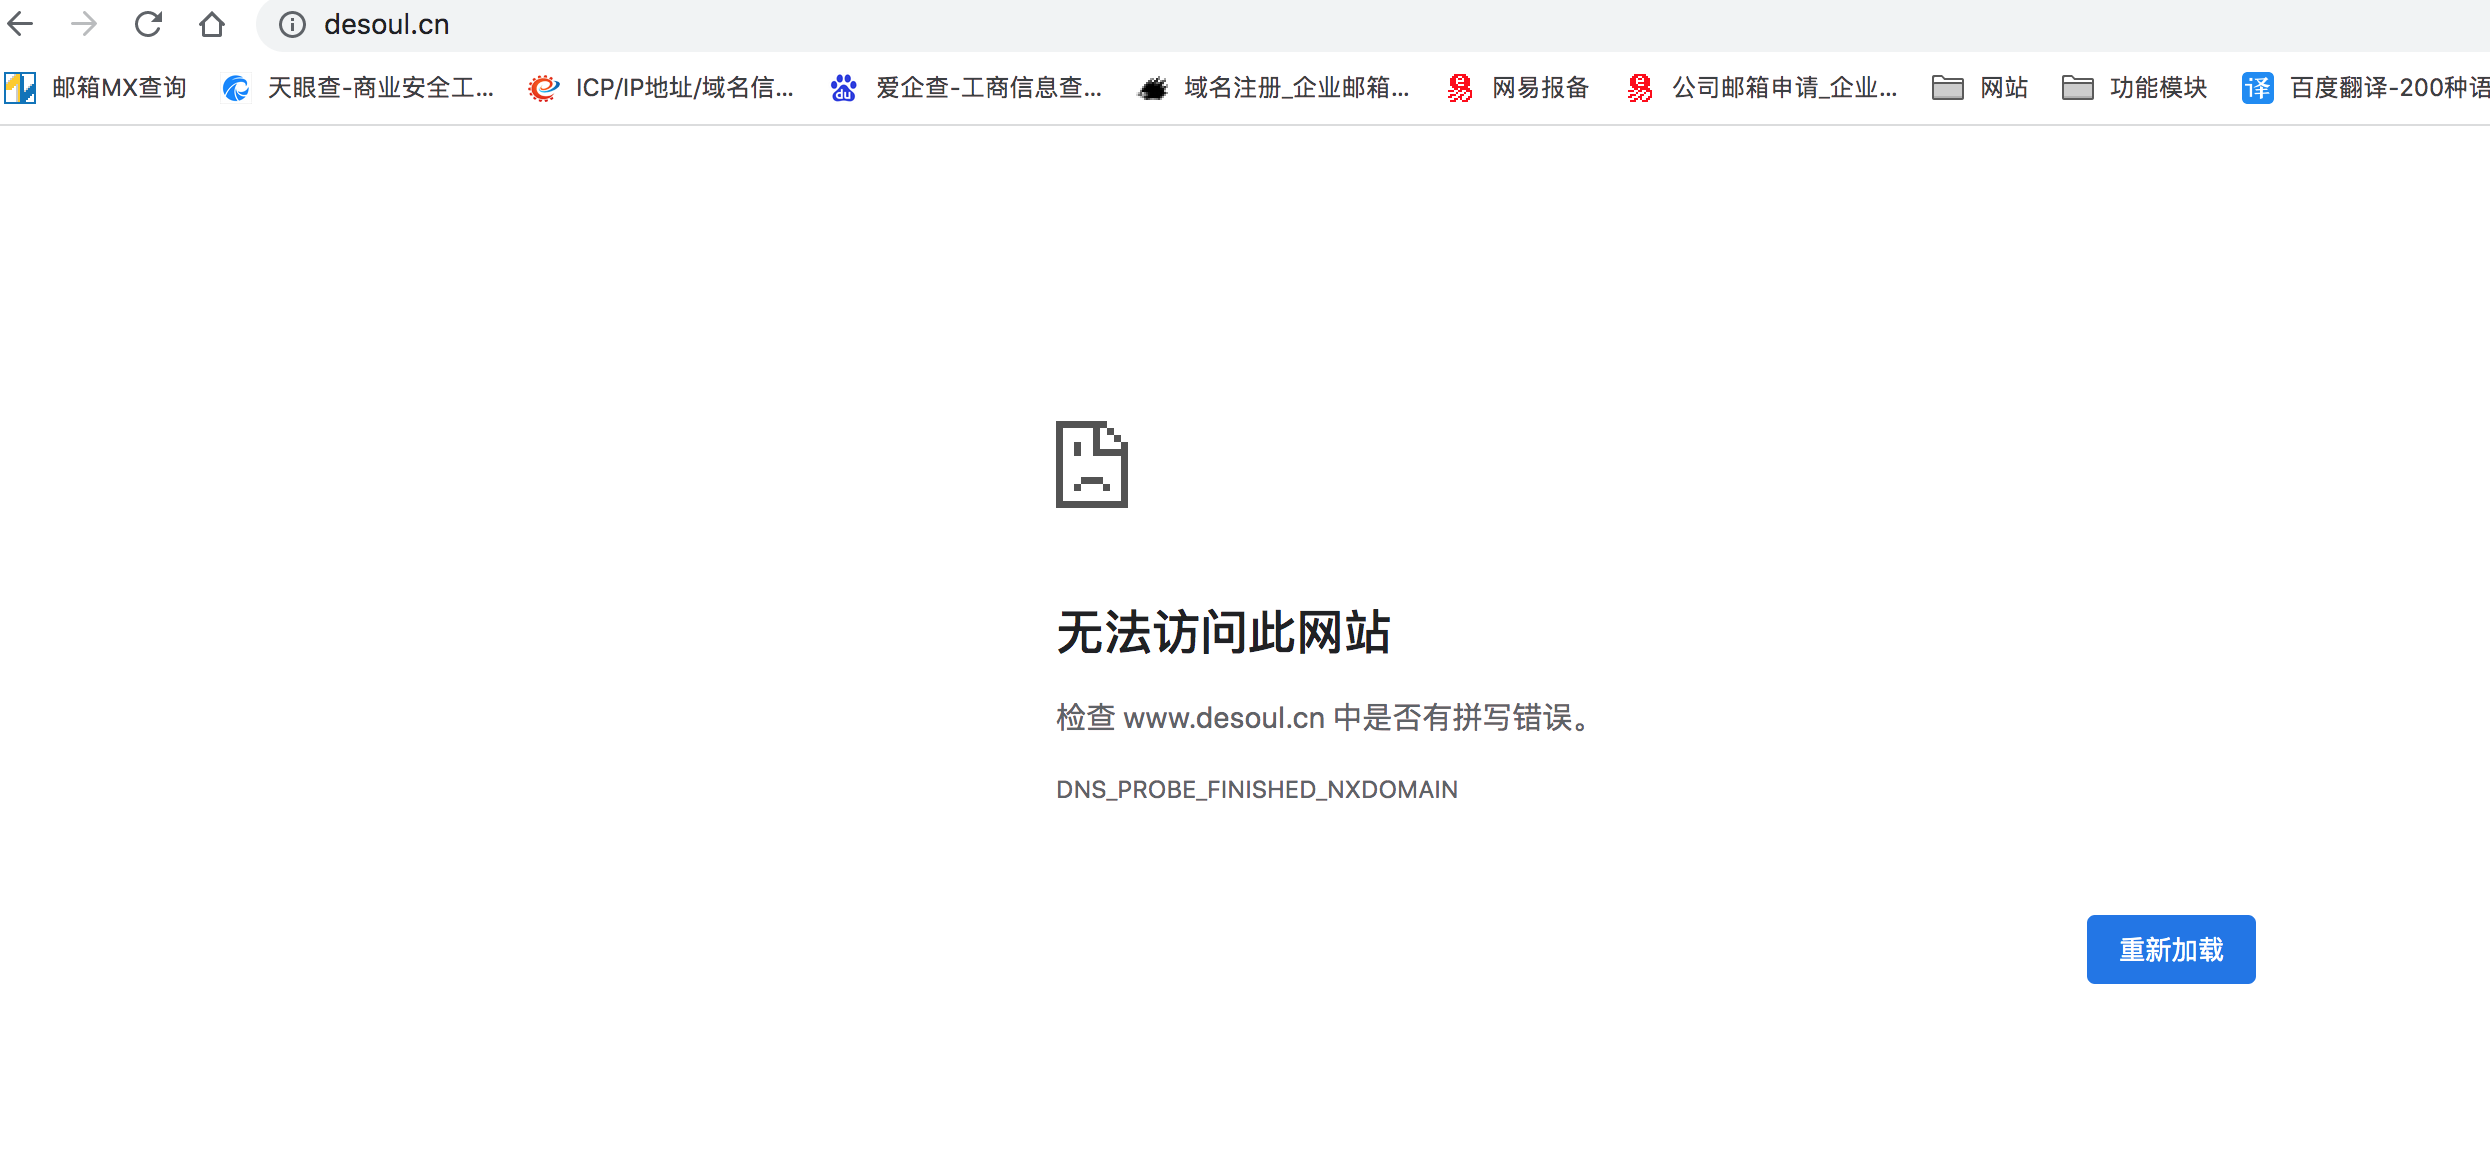Go to home page icon

pos(212,24)
